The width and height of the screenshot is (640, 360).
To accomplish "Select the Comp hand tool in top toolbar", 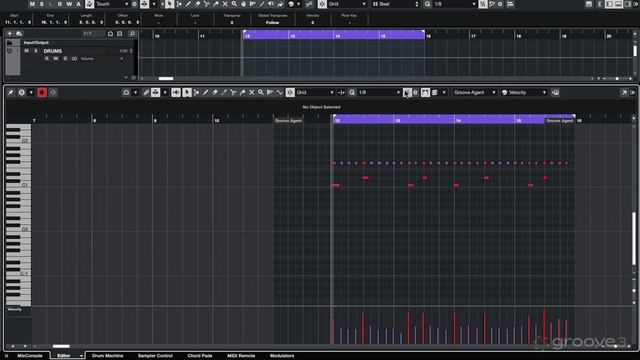I will pyautogui.click(x=243, y=4).
